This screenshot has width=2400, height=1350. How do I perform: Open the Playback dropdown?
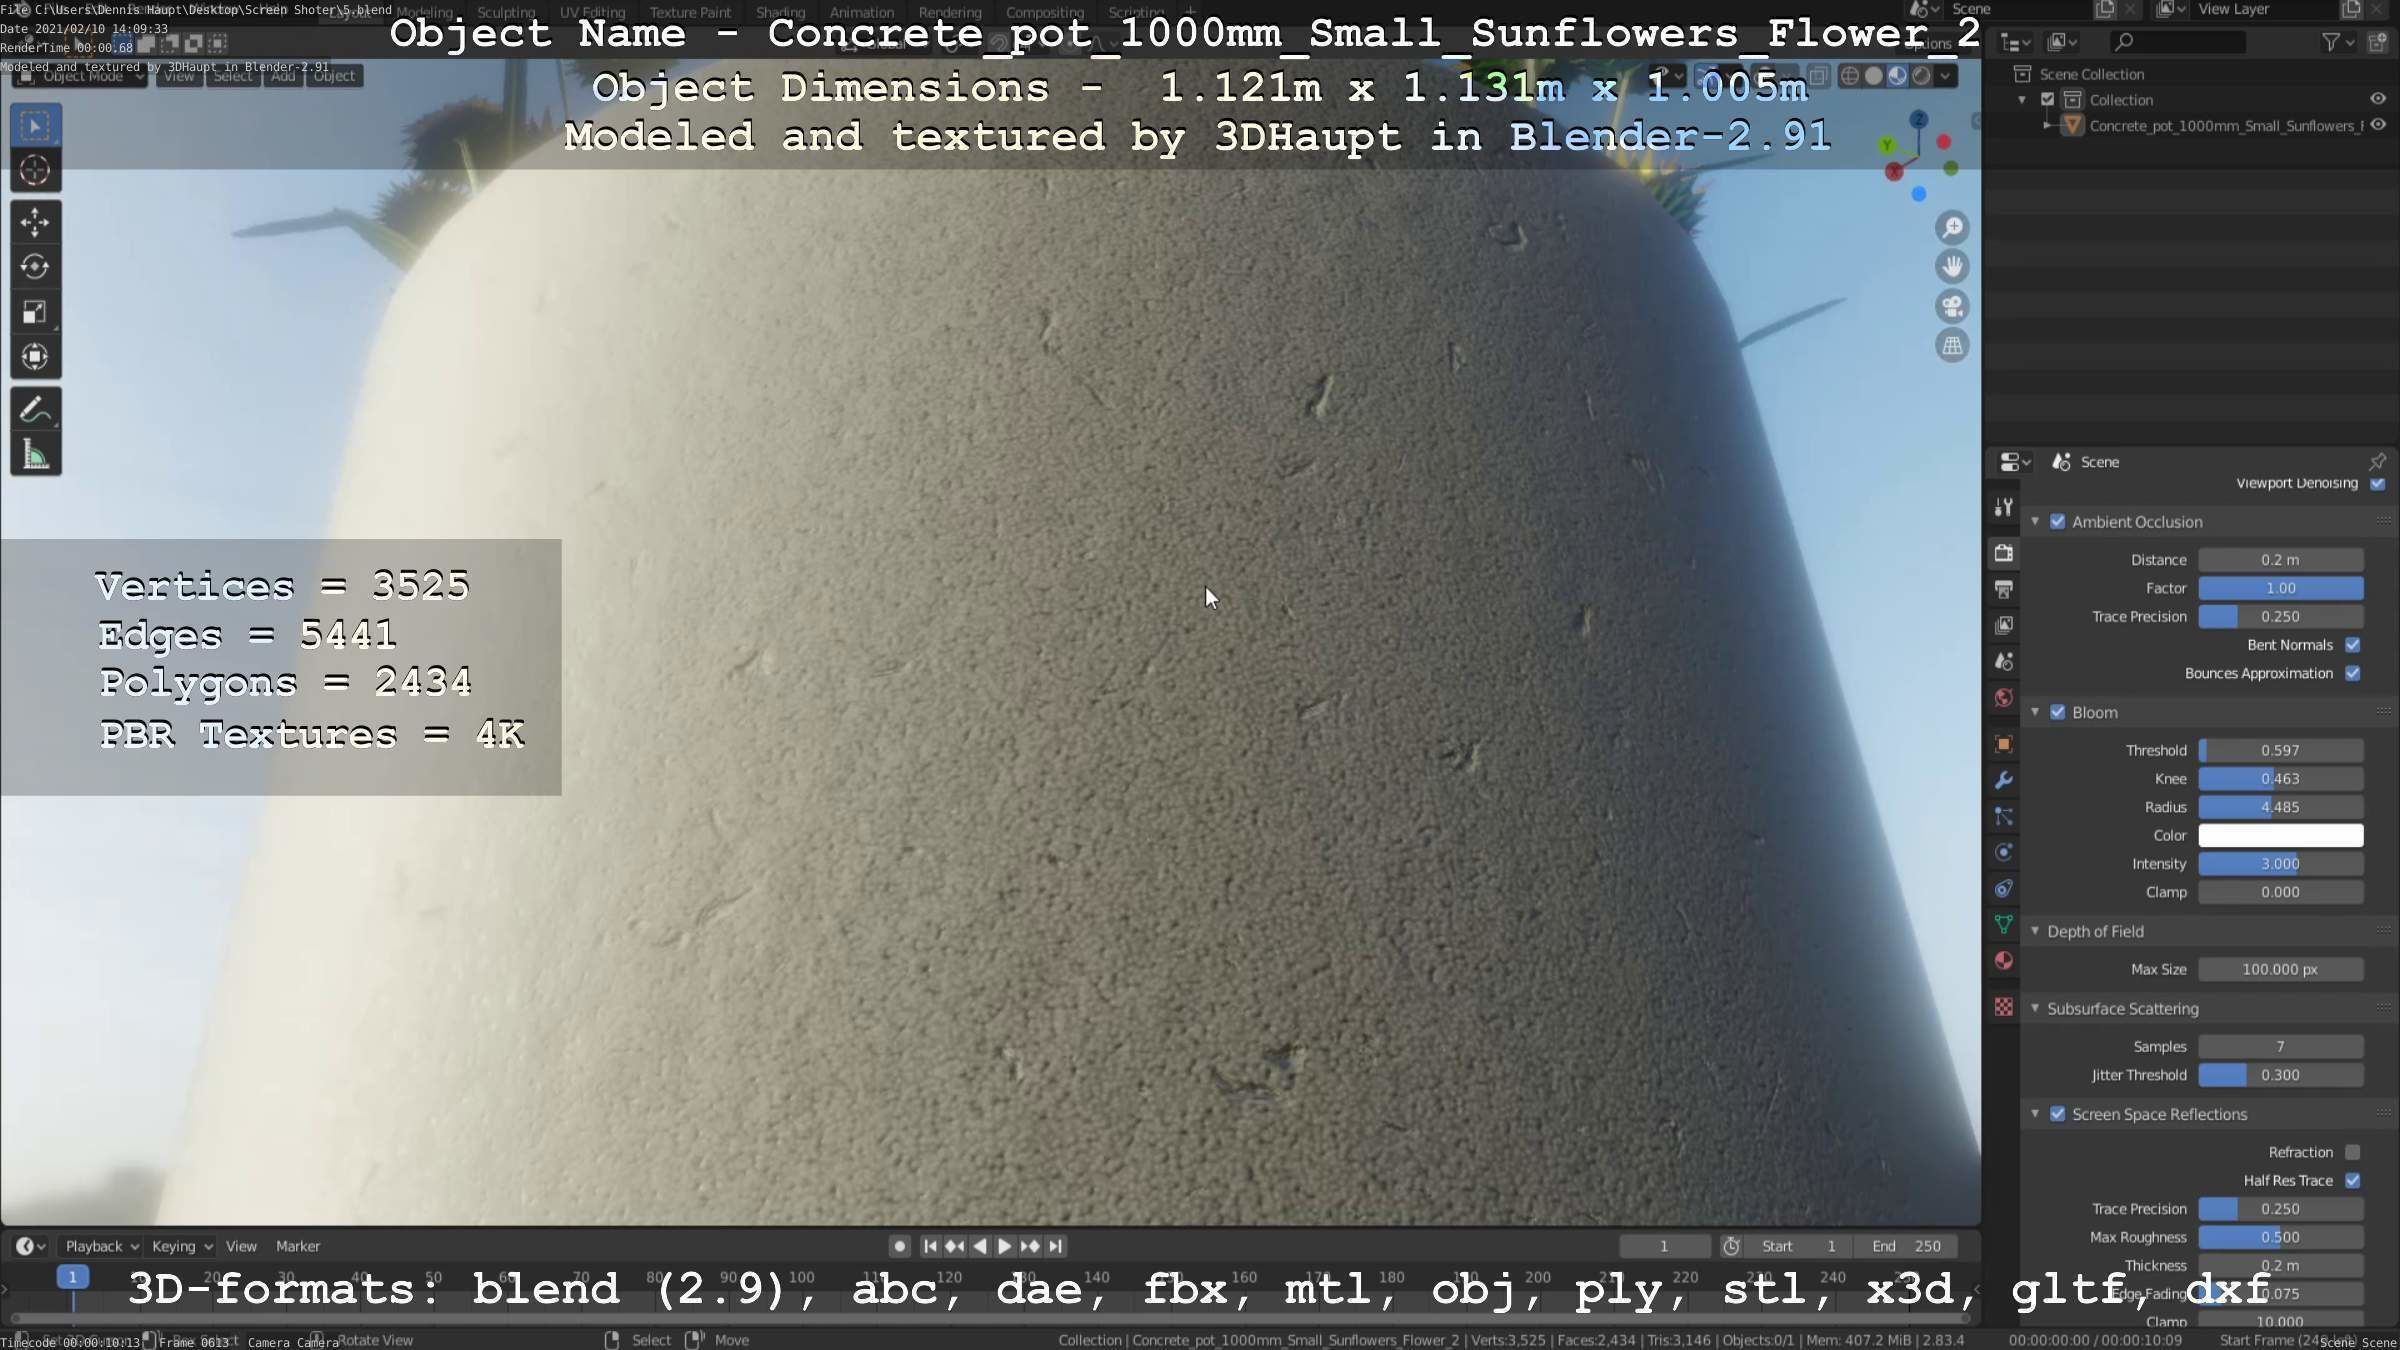coord(101,1246)
